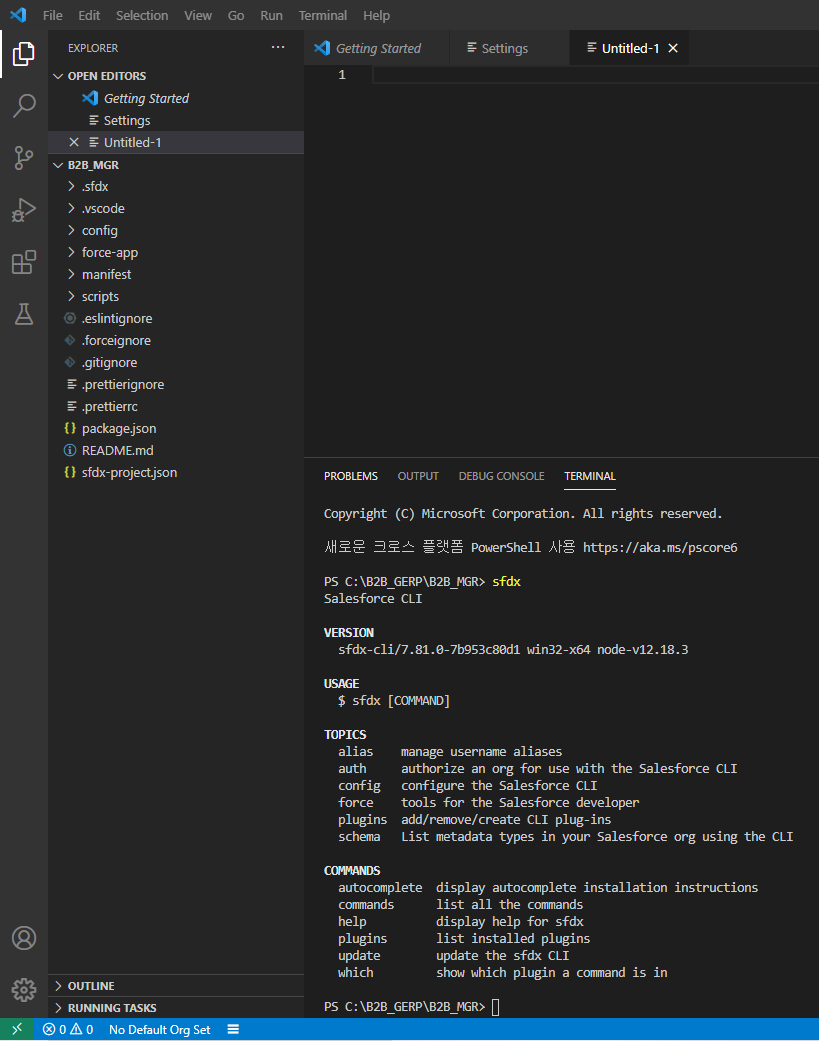Click No Default Org Set in status bar
The image size is (819, 1041).
tap(159, 1029)
